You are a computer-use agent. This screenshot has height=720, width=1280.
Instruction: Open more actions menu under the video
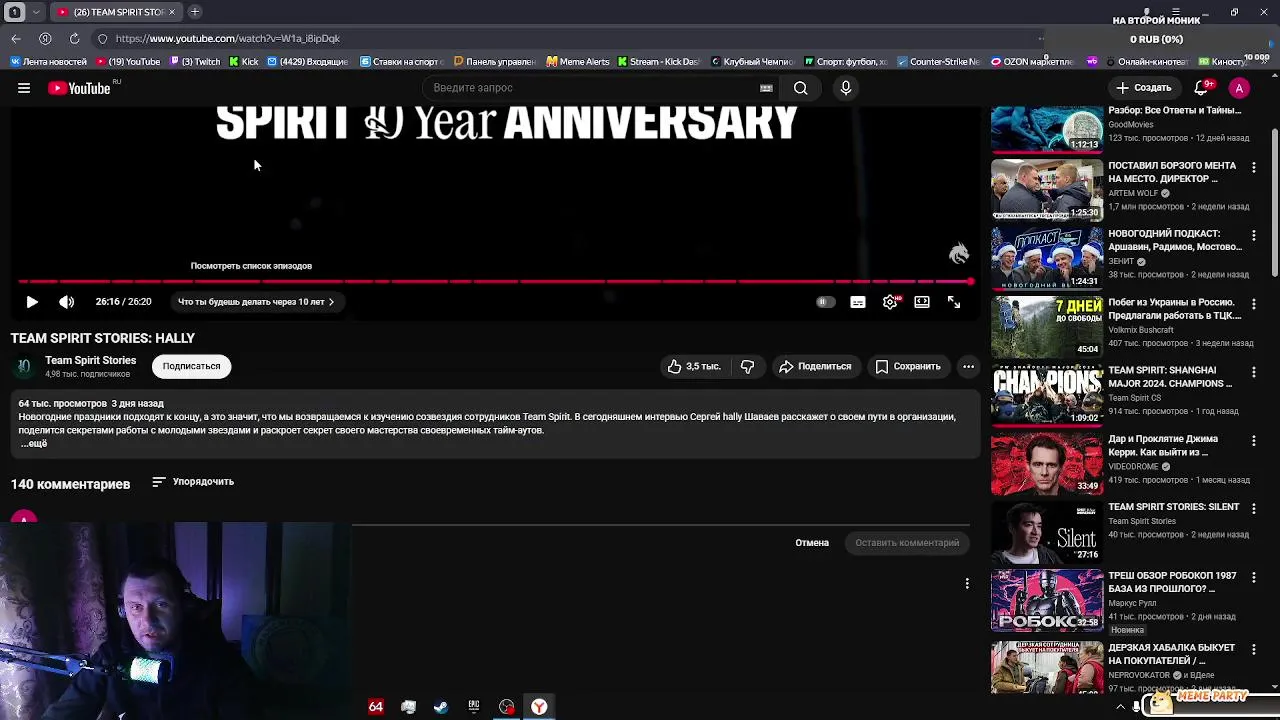(968, 367)
